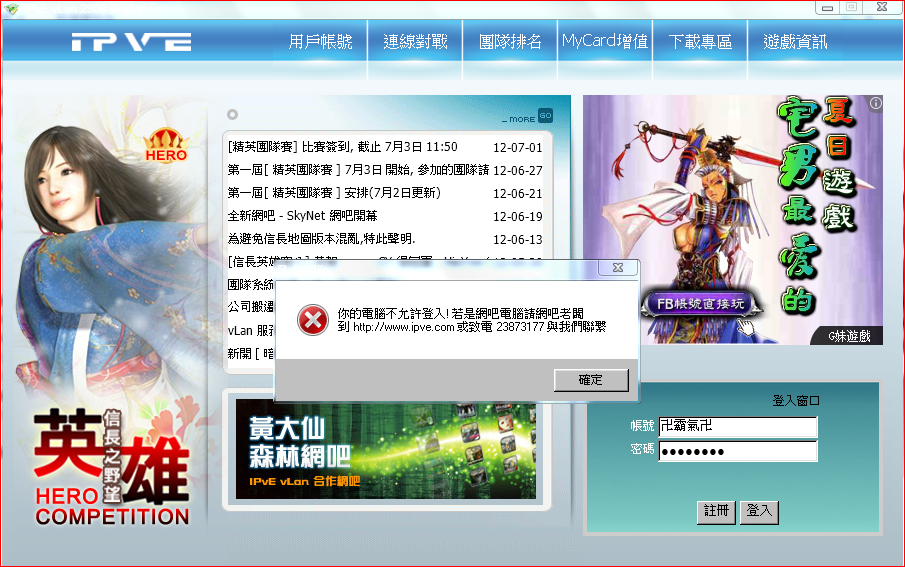Viewport: 905px width, 567px height.
Task: Open news 全新網吧 - SkyNet 網吧開幕
Action: point(302,216)
